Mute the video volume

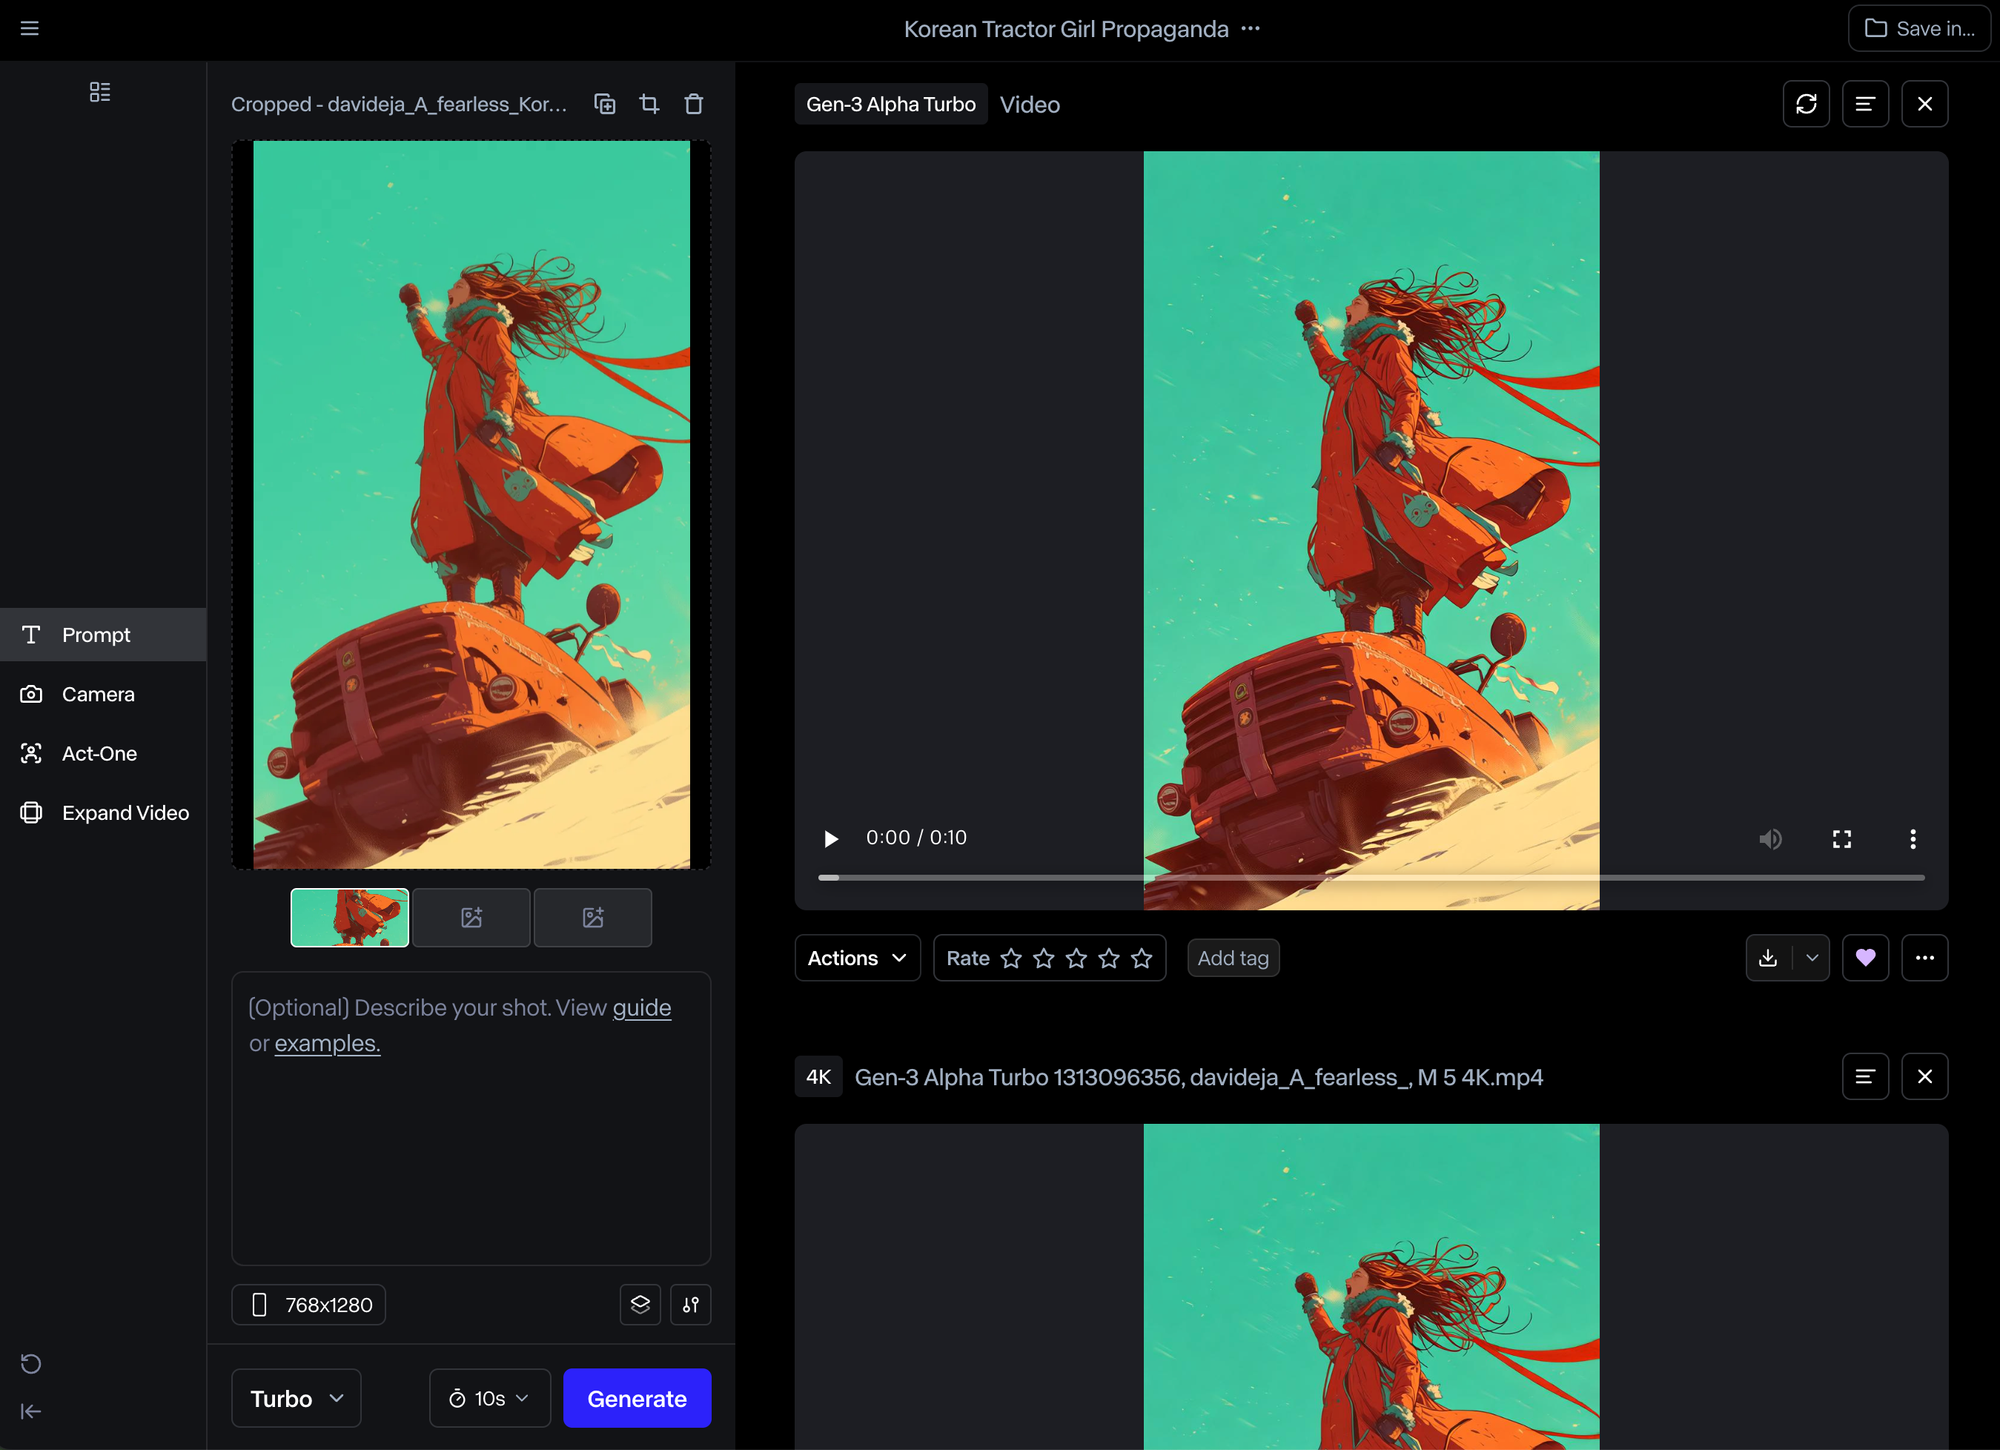tap(1770, 839)
